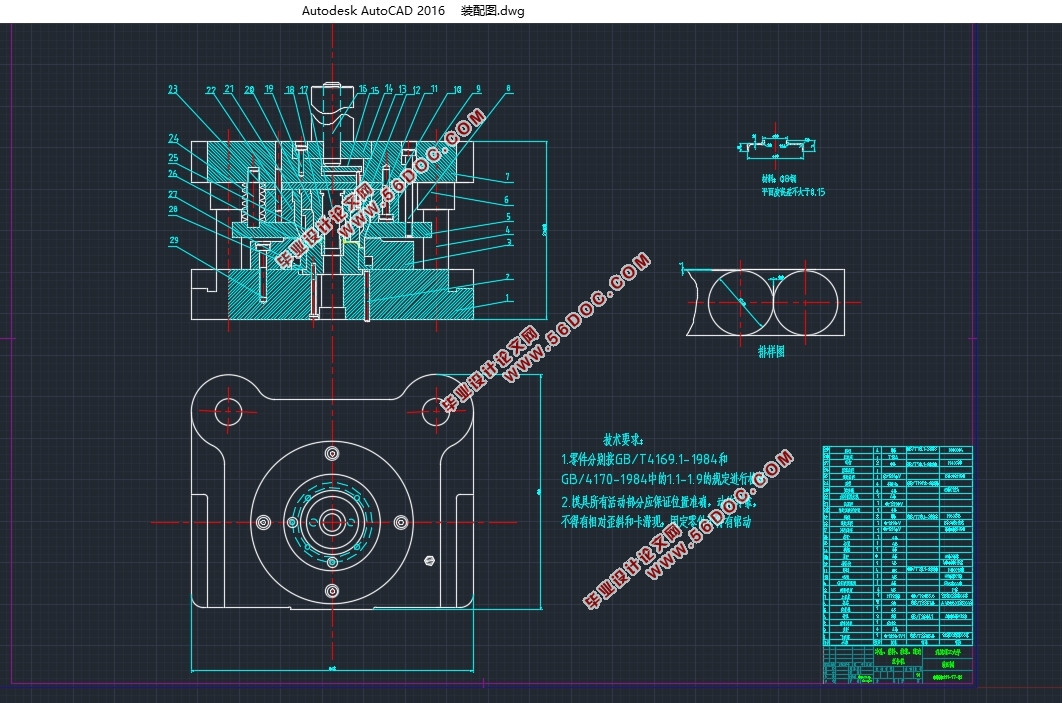This screenshot has width=1062, height=703.
Task: Pick the die shank atop section view
Action: [332, 112]
